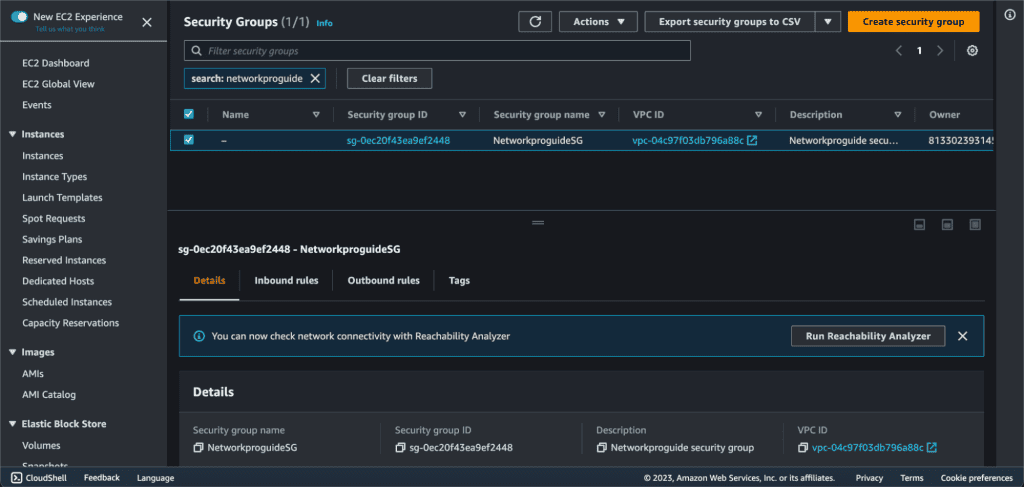Remove the networkproguide search filter
1024x487 pixels.
pos(315,78)
